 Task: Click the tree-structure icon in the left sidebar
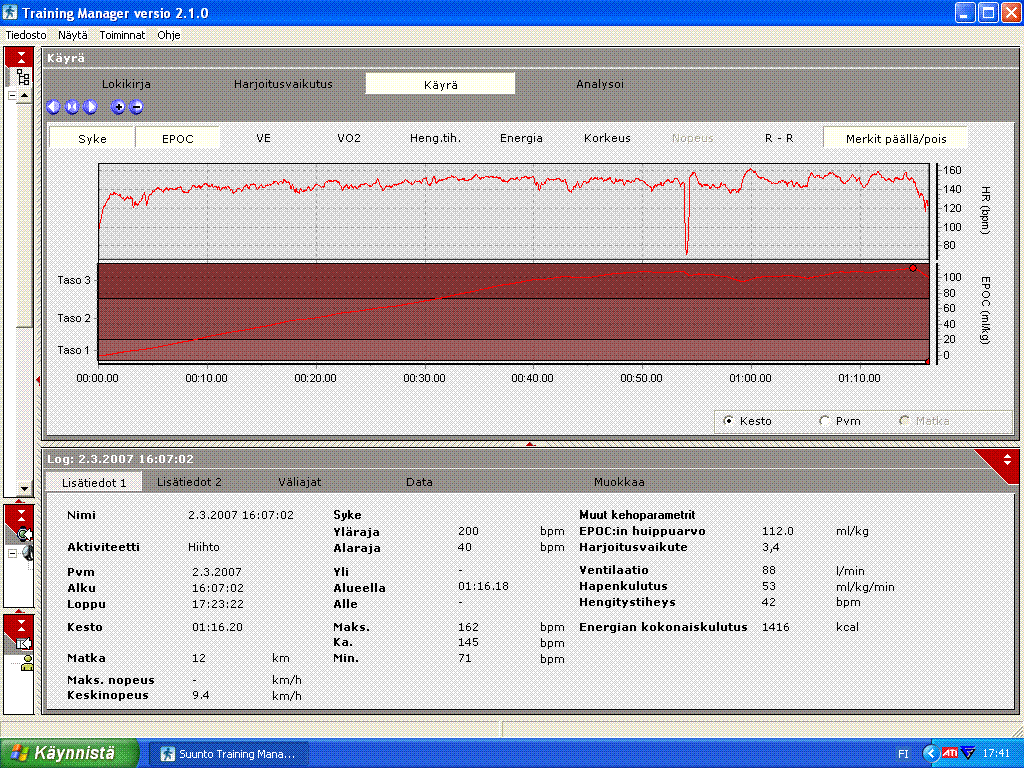22,76
